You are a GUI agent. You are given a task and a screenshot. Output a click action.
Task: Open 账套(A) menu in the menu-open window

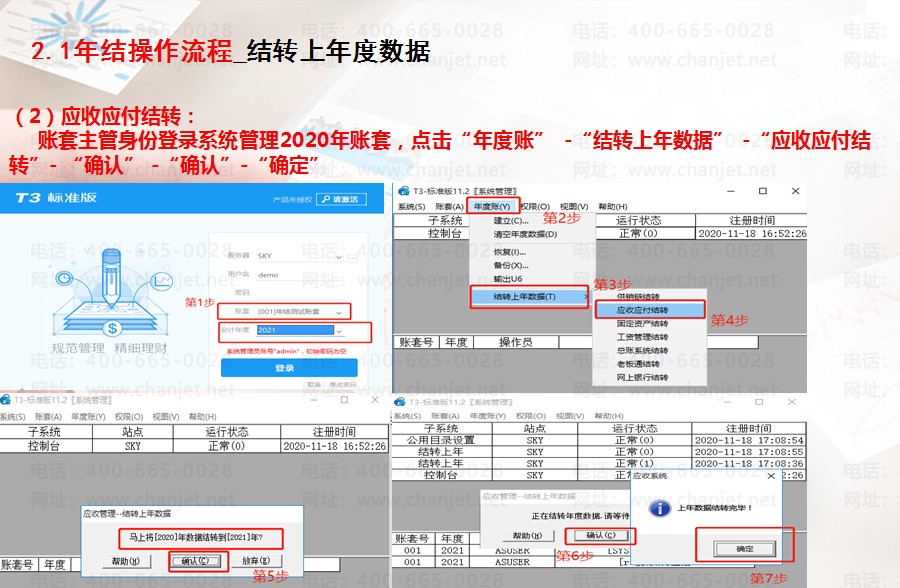(449, 207)
